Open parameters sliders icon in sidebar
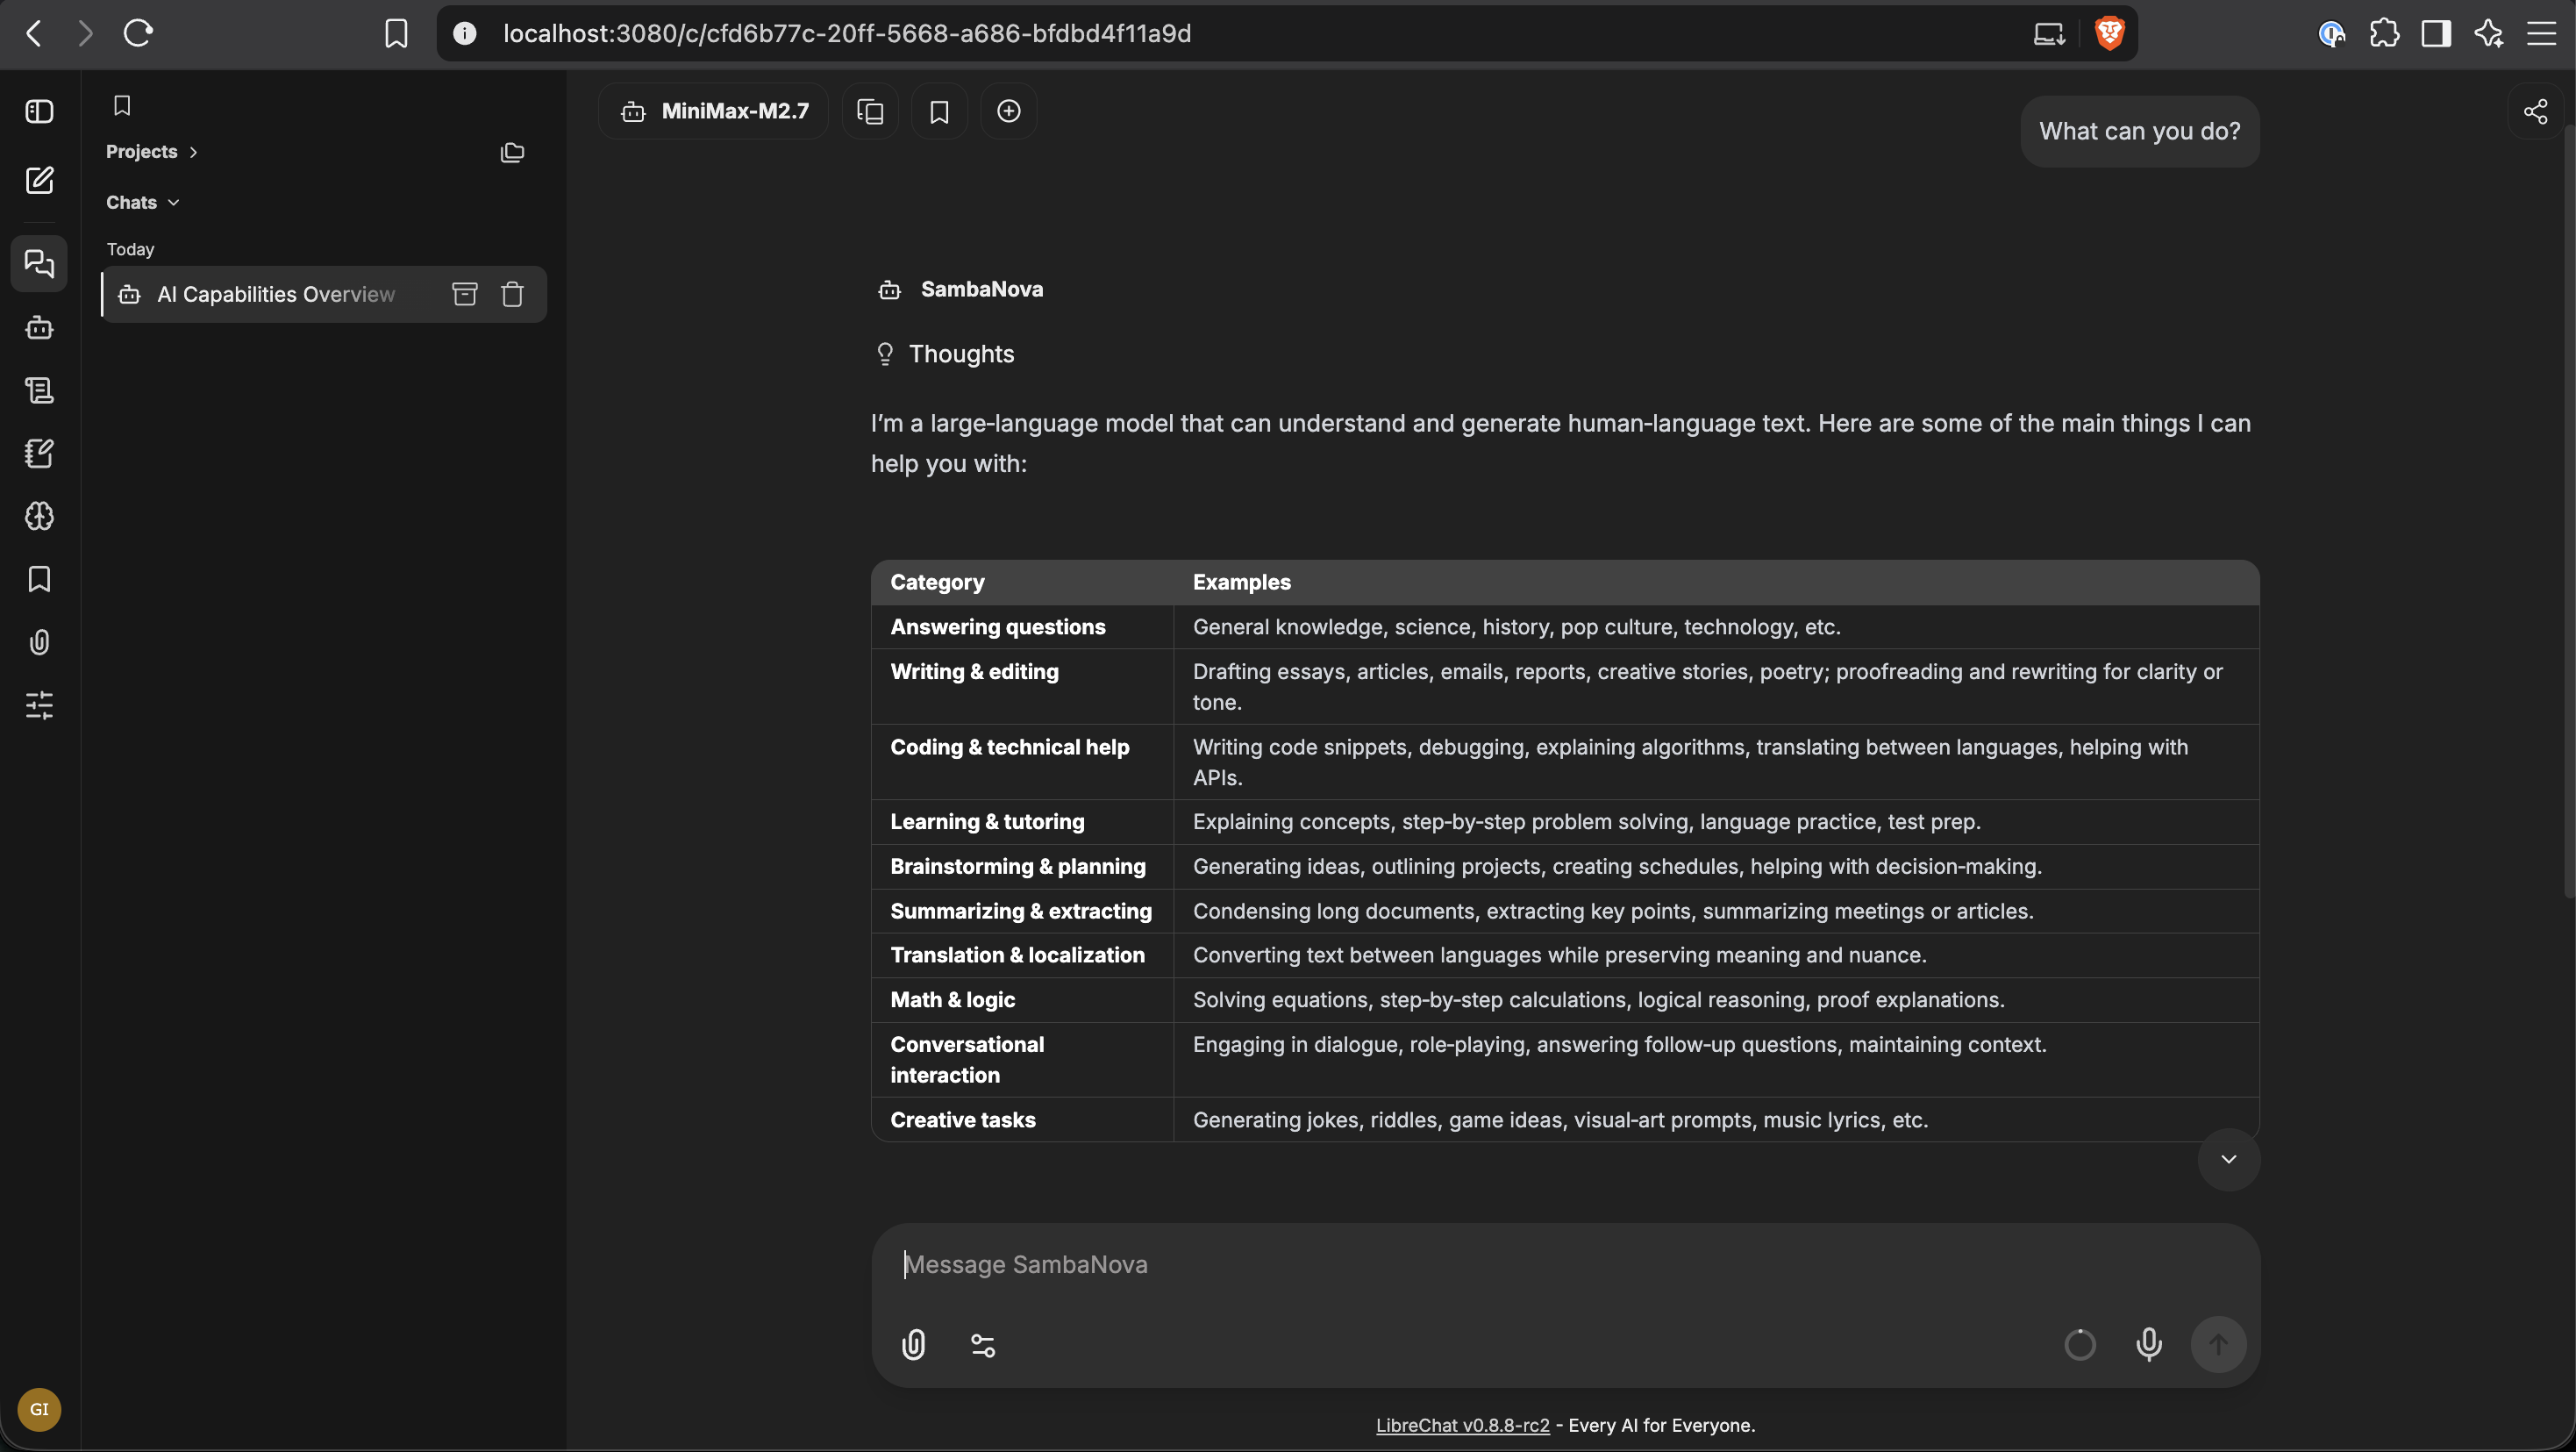The height and width of the screenshot is (1452, 2576). click(39, 705)
